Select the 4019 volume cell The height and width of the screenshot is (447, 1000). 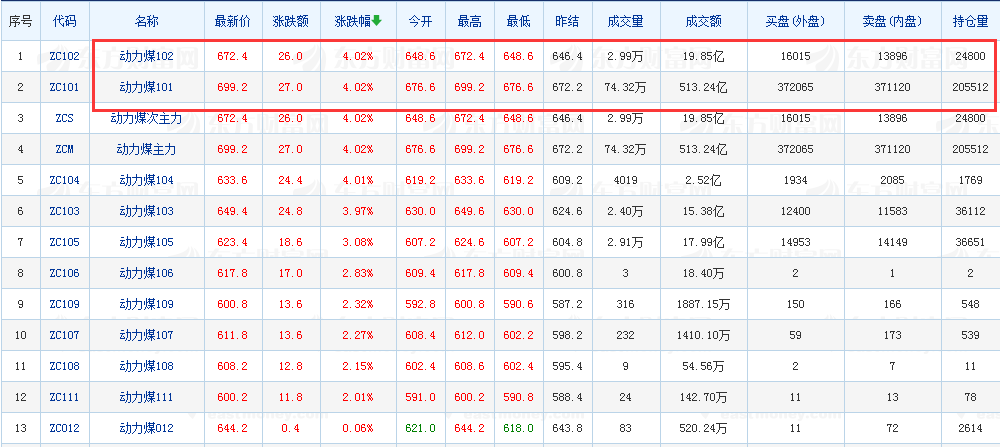(x=626, y=180)
